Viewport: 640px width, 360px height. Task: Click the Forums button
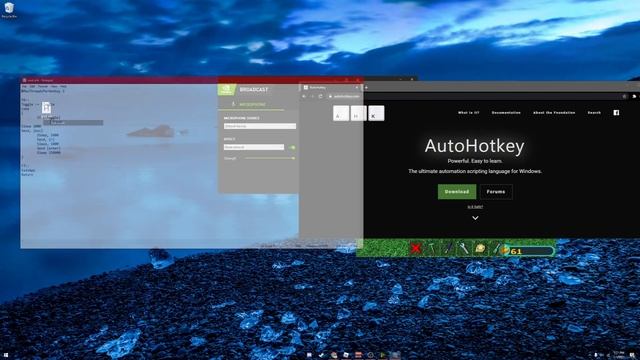point(496,191)
